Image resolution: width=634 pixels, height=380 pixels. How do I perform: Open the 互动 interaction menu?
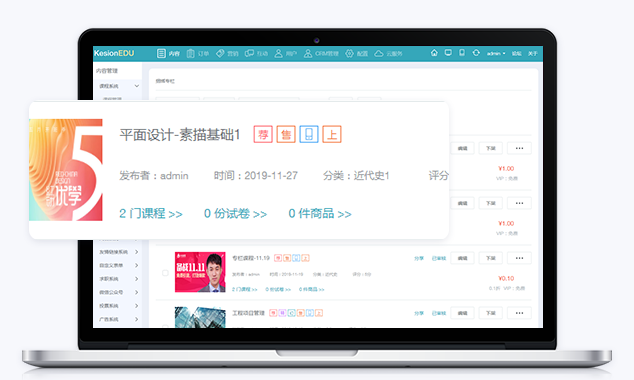[x=256, y=53]
